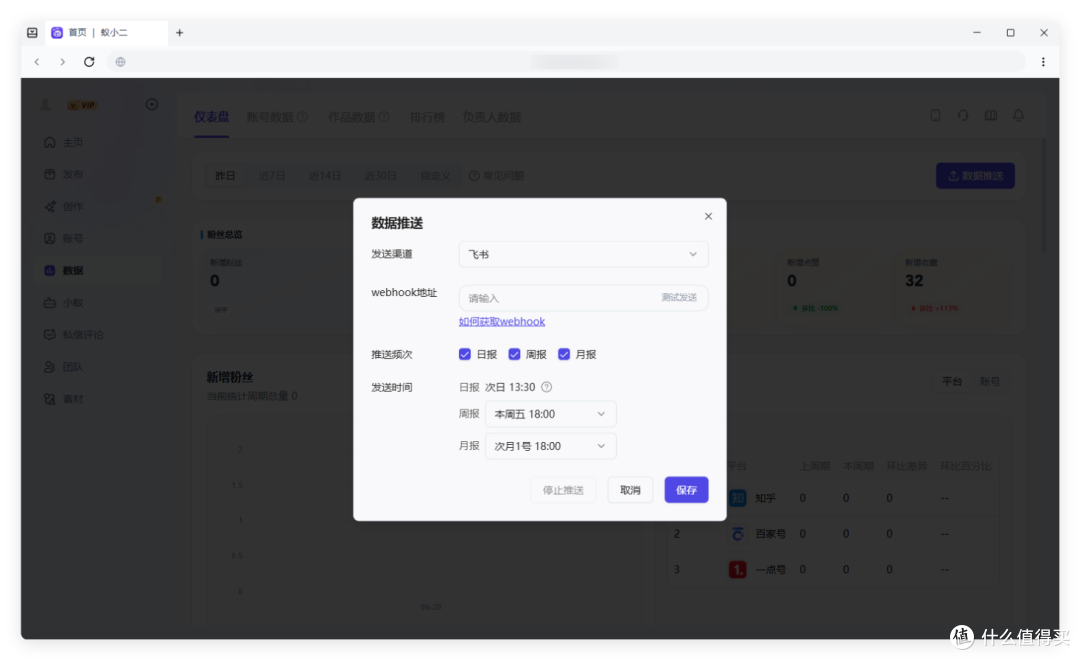
Task: Click the headset support icon in top bar
Action: [x=963, y=115]
